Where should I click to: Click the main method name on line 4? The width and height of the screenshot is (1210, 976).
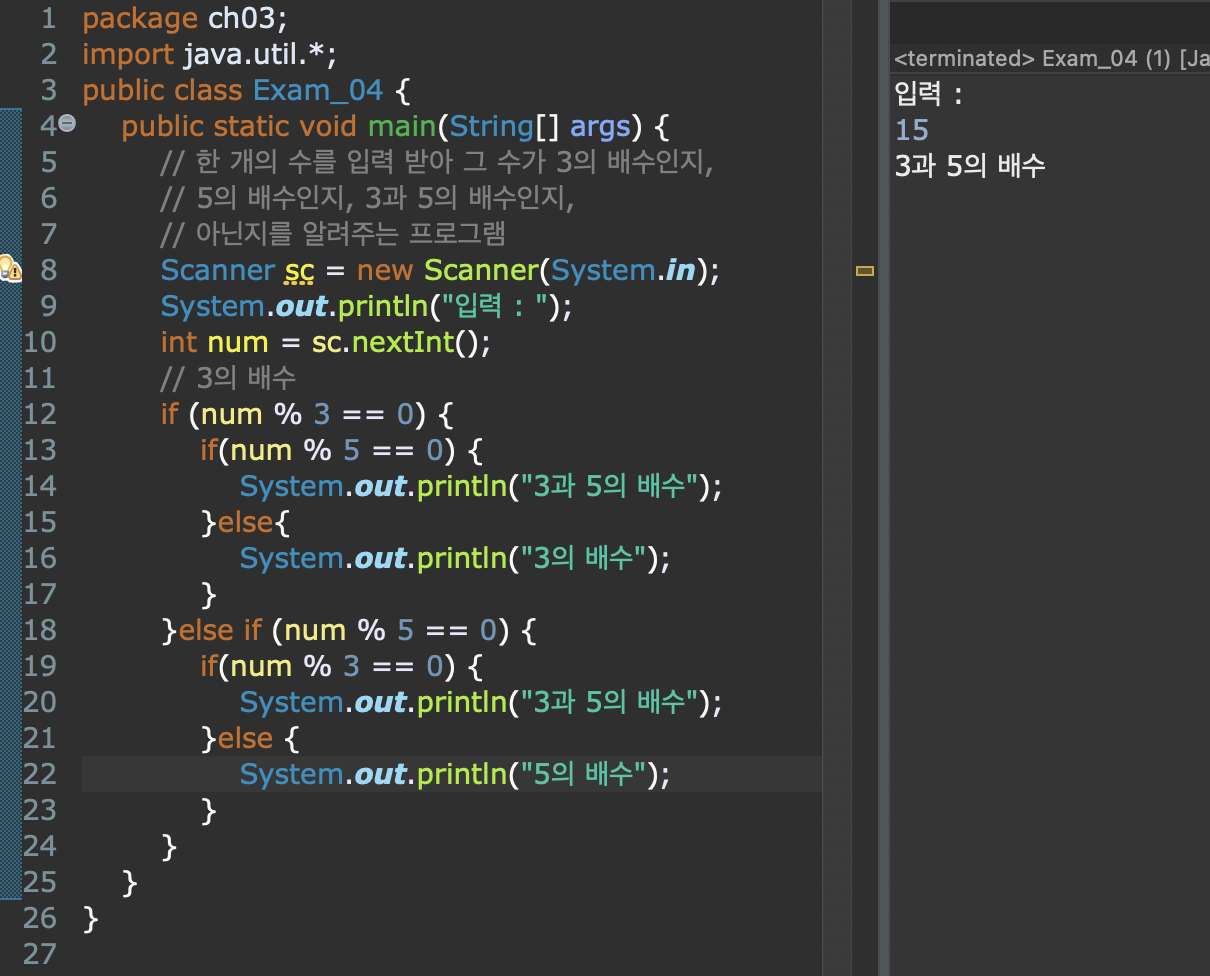pos(402,126)
